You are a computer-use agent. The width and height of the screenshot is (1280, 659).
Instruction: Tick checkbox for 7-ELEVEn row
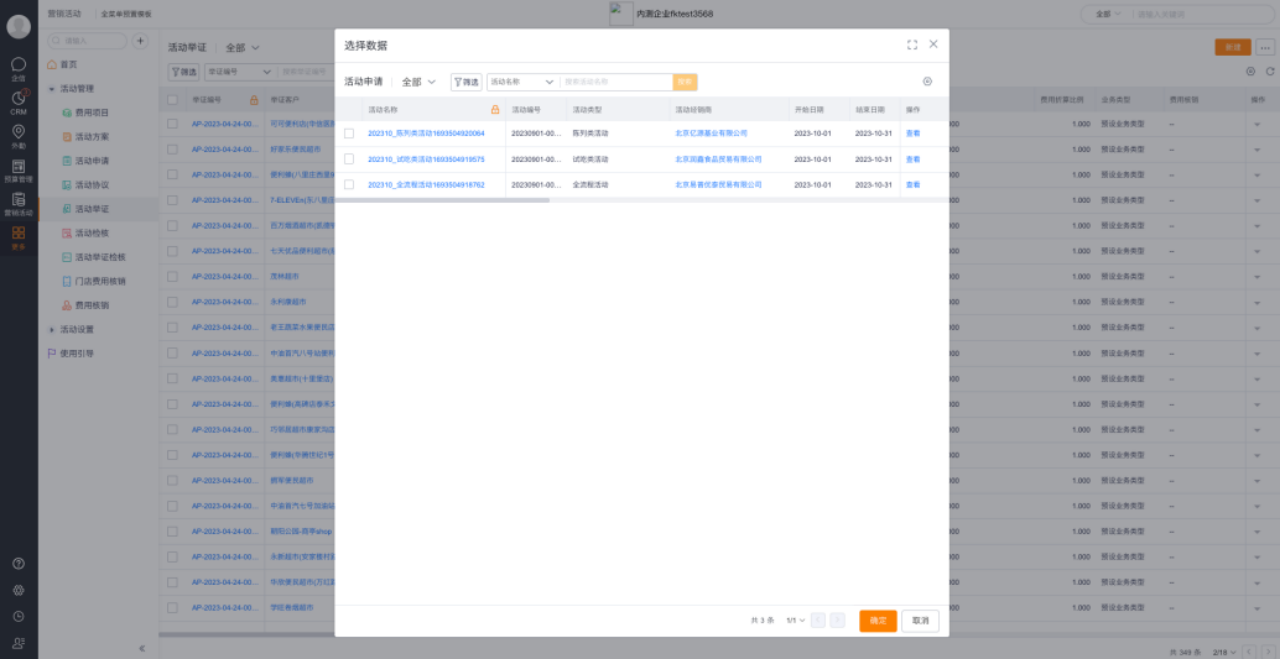click(173, 200)
